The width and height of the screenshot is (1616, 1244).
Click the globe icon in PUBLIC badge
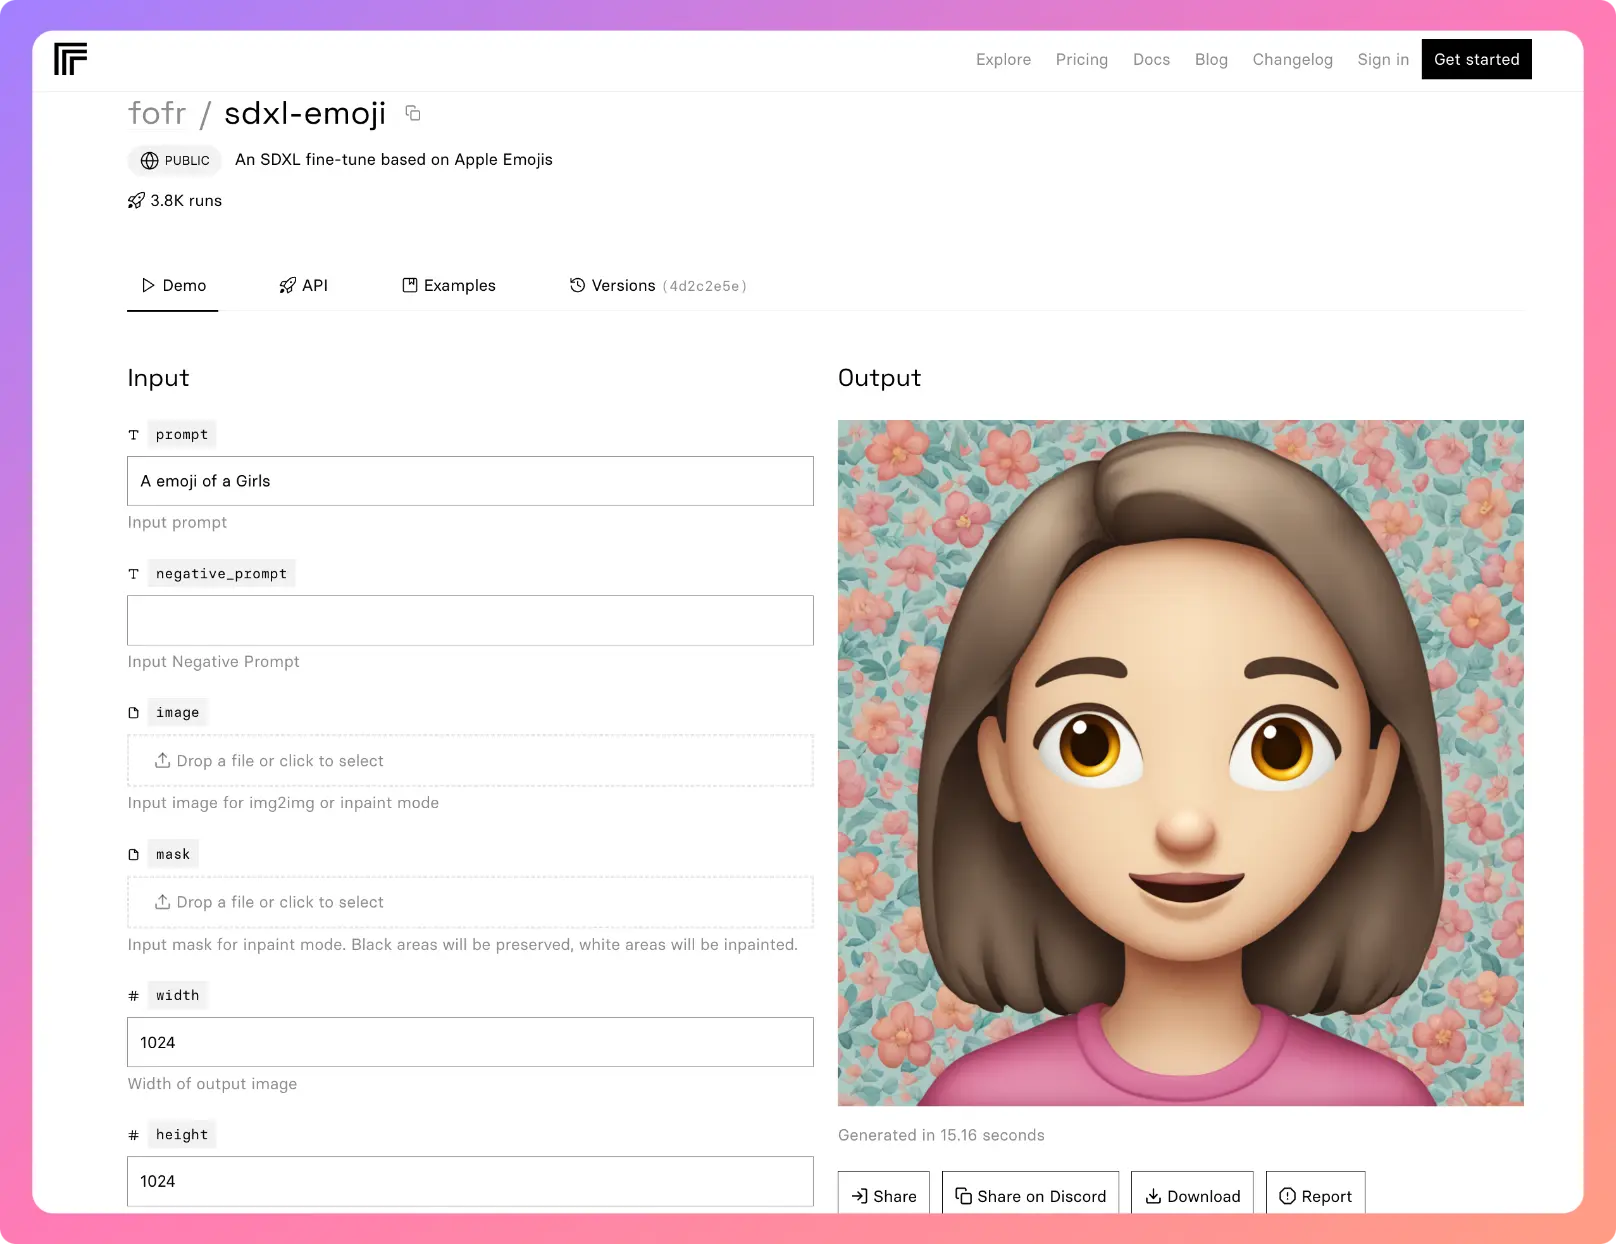(150, 160)
